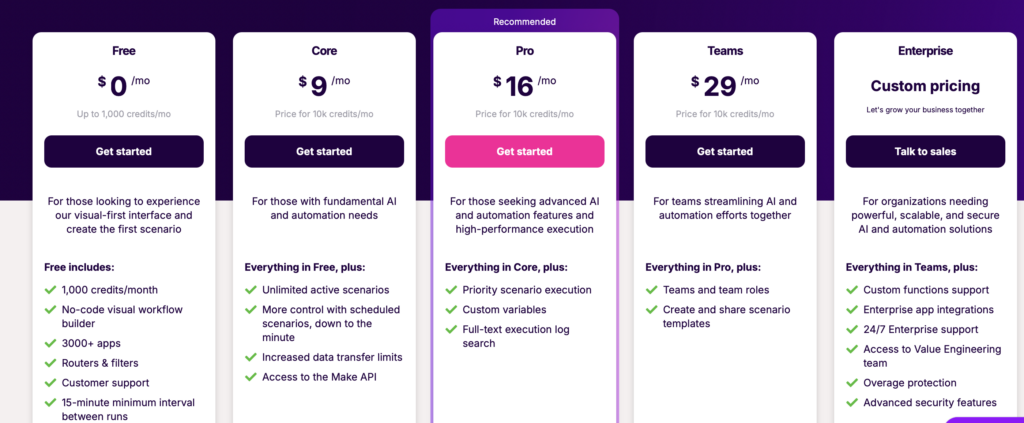Click the Talk to sales button

[925, 151]
